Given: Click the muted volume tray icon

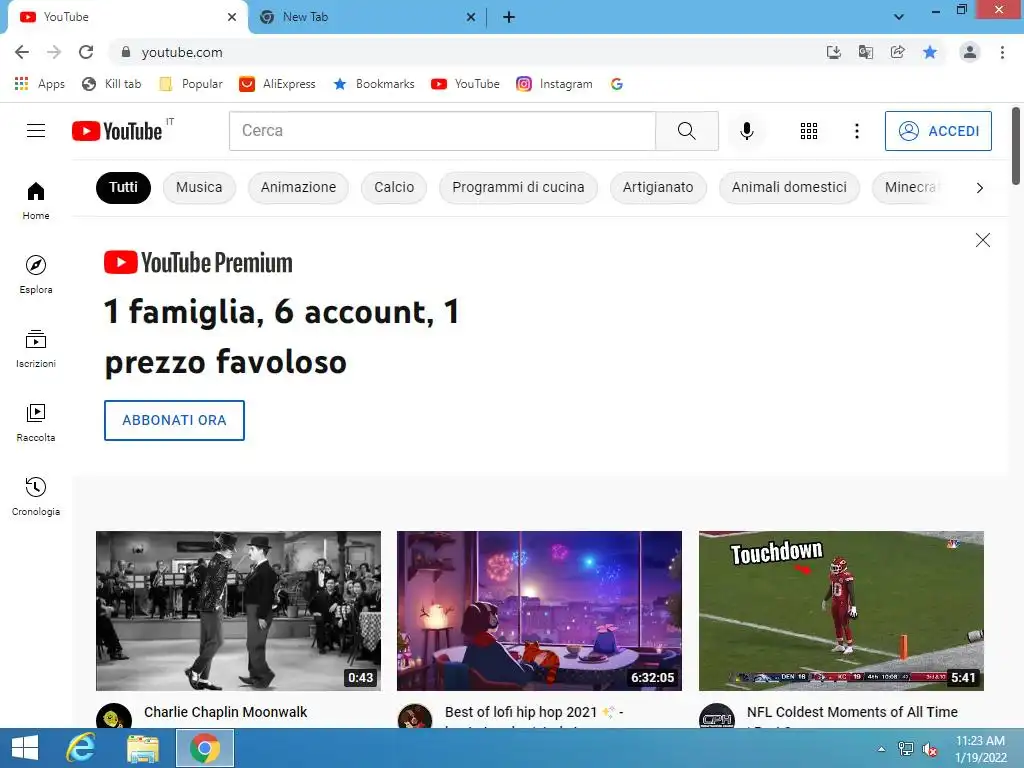Looking at the screenshot, I should point(930,749).
